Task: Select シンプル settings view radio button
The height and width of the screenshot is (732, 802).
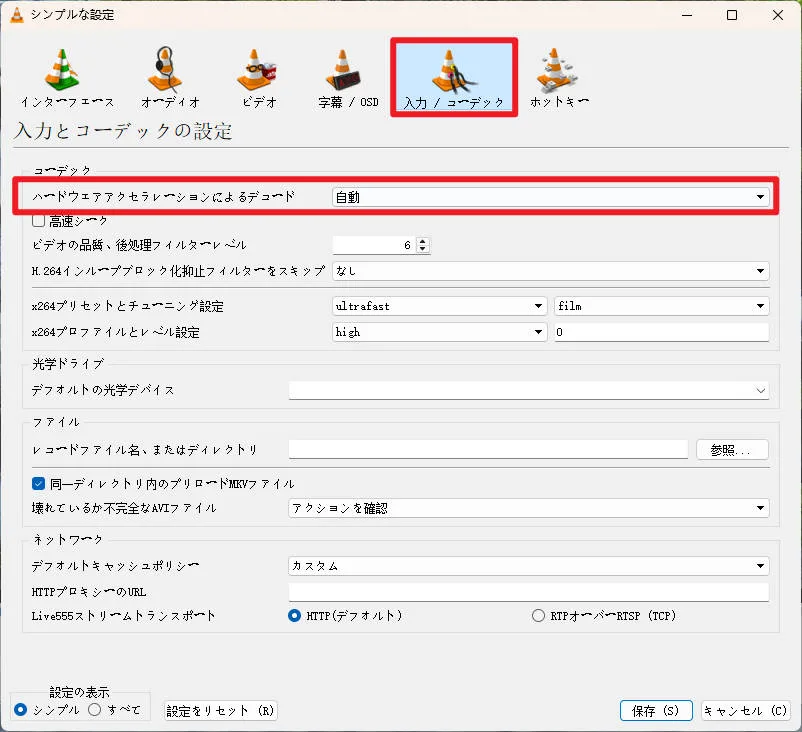Action: pos(20,709)
